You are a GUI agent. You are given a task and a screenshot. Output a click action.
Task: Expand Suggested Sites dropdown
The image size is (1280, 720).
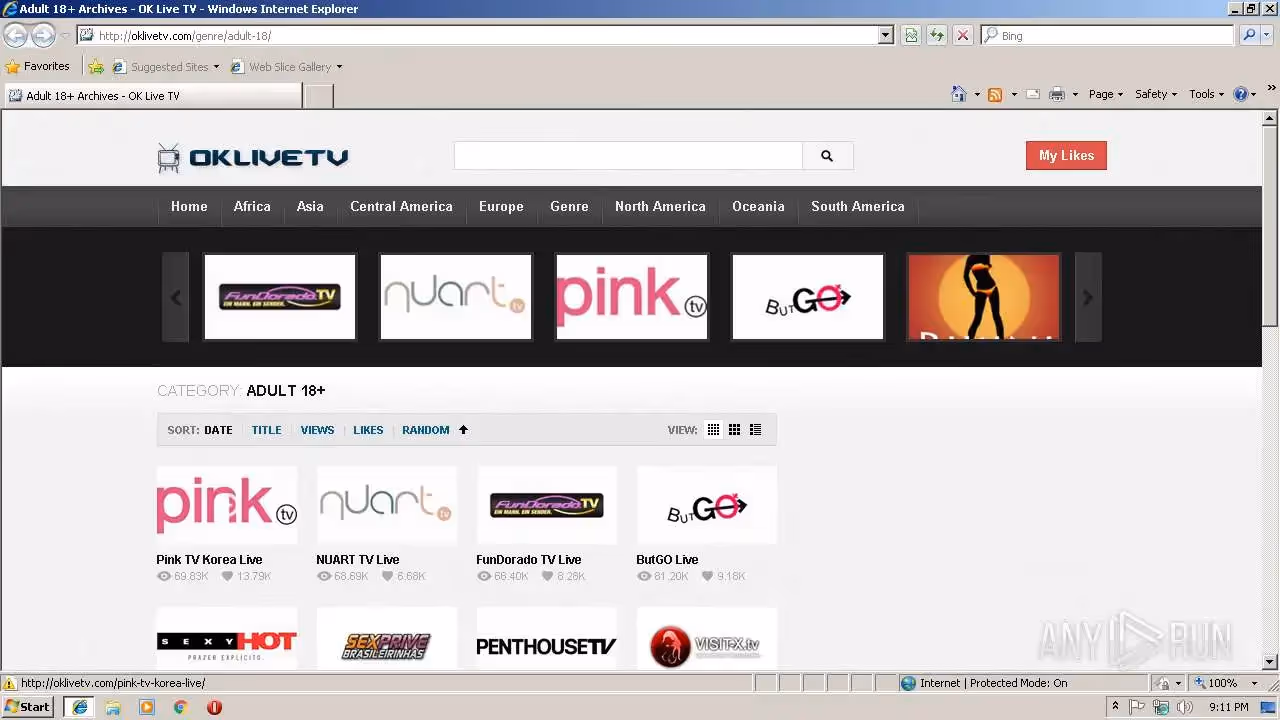click(x=216, y=67)
